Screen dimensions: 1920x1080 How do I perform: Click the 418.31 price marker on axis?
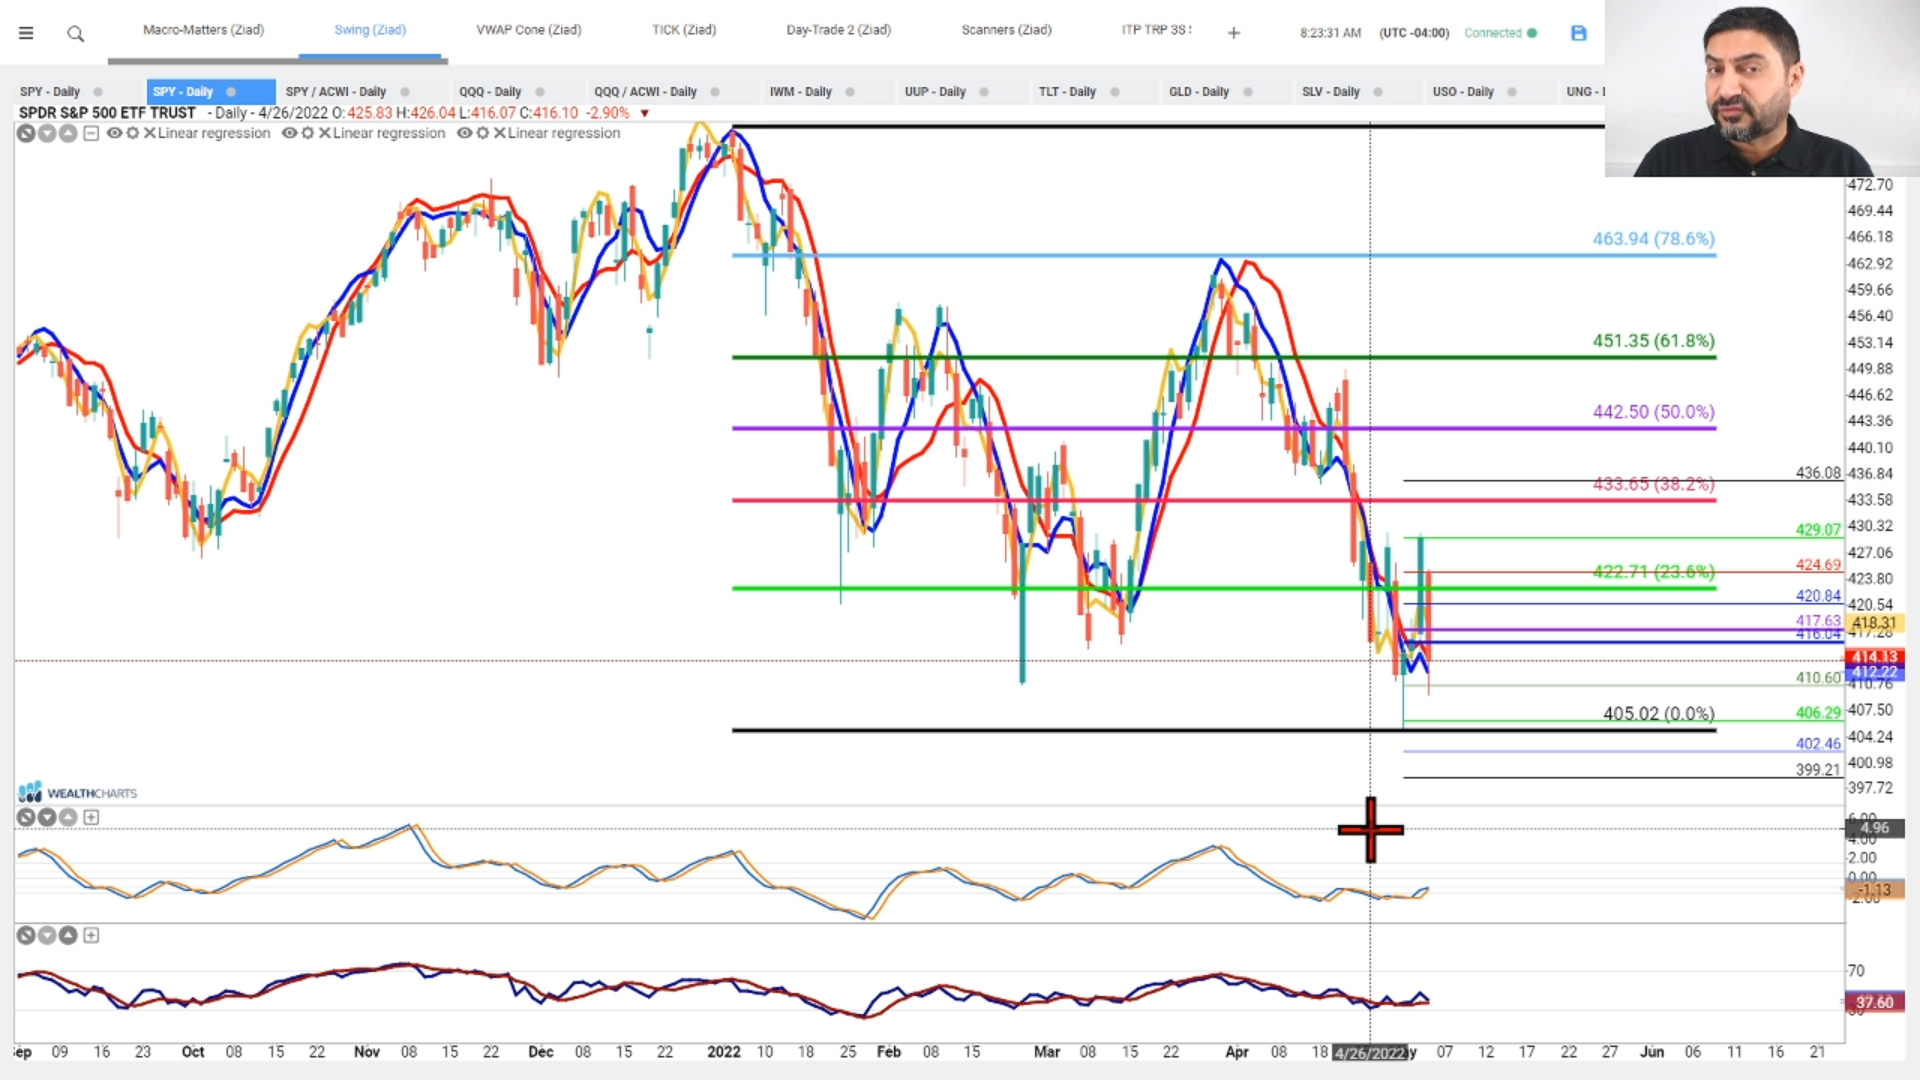tap(1874, 623)
